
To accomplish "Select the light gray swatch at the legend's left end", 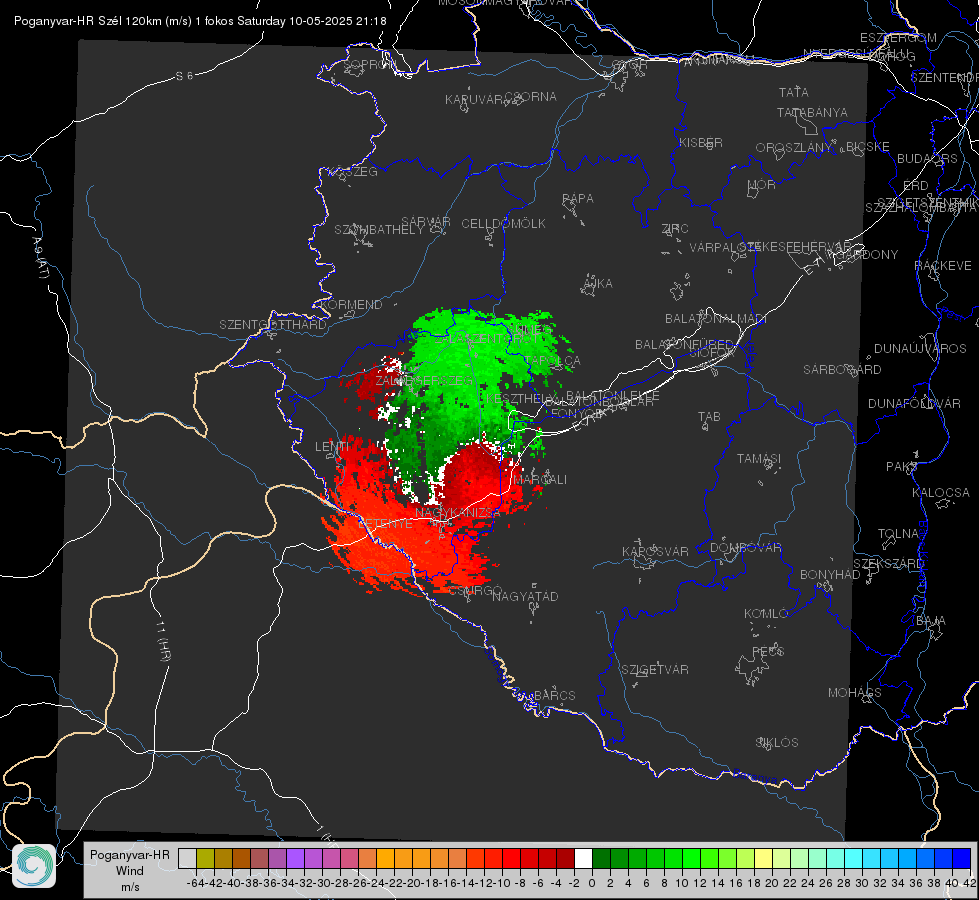I will pyautogui.click(x=187, y=859).
